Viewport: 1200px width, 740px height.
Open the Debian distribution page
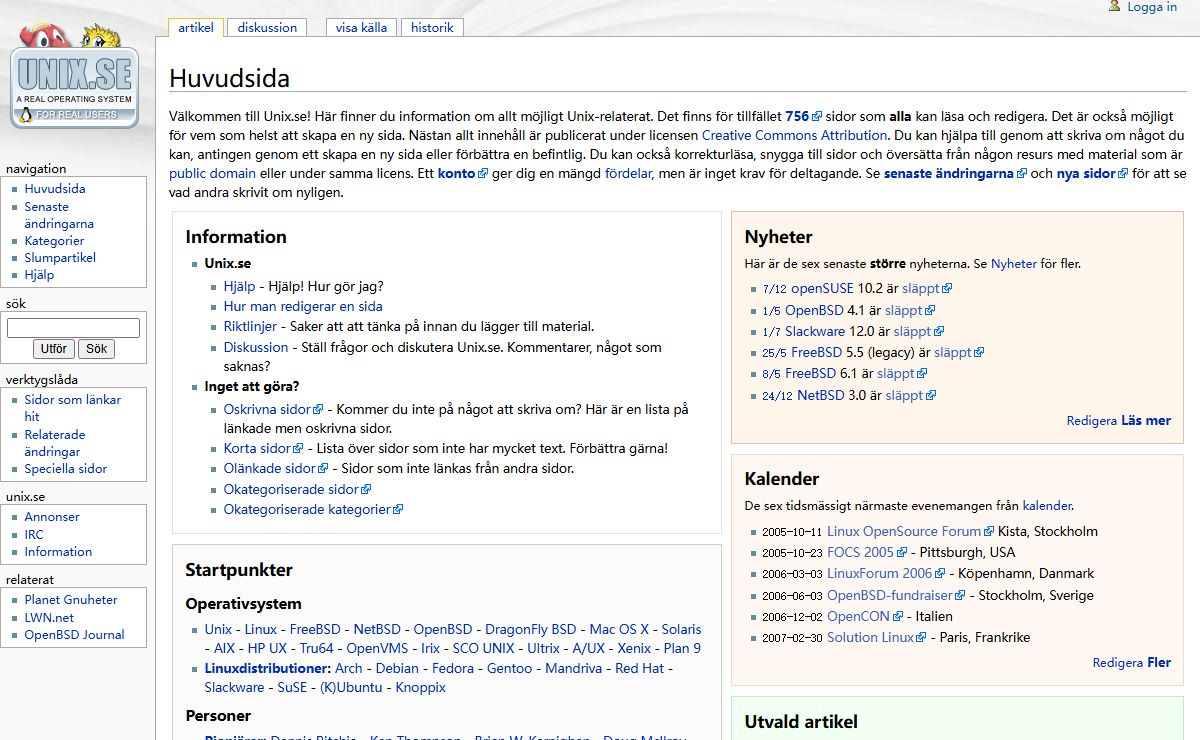(398, 668)
